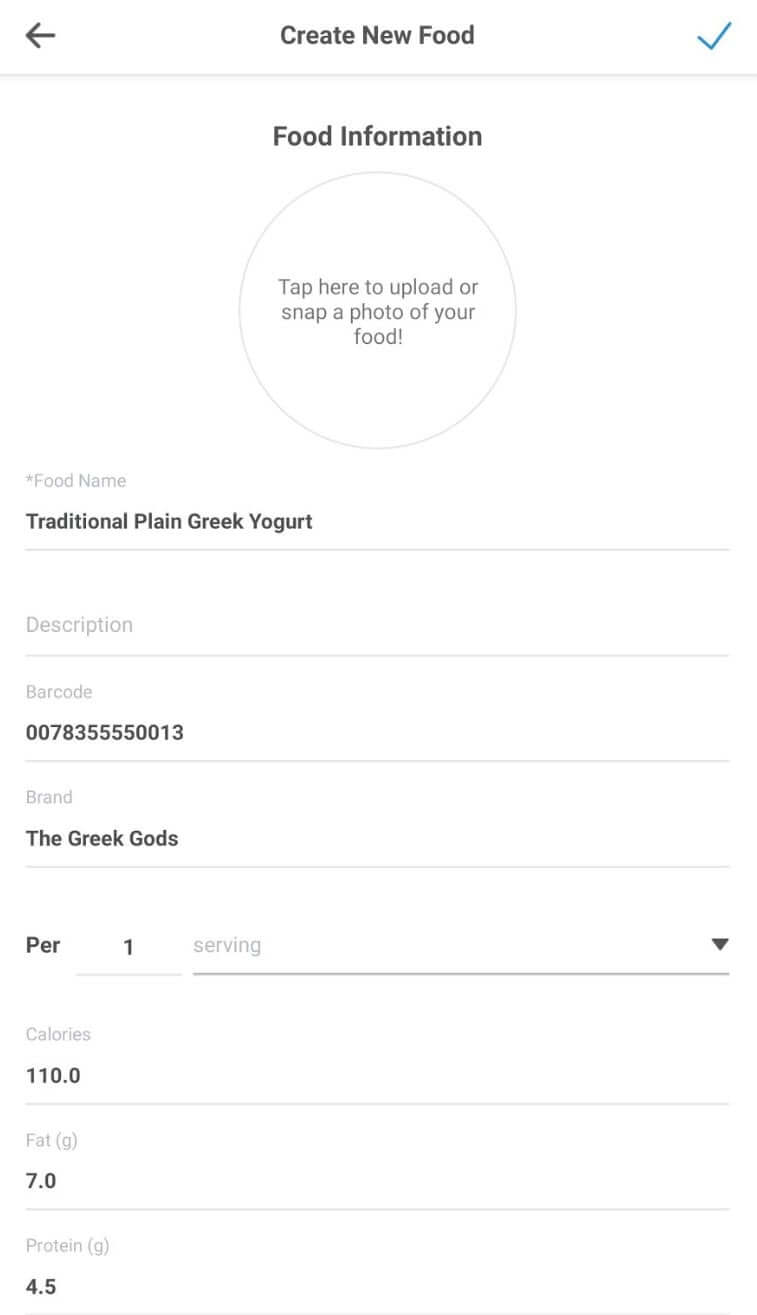
Task: Change the Per quantity value 1
Action: coord(128,947)
